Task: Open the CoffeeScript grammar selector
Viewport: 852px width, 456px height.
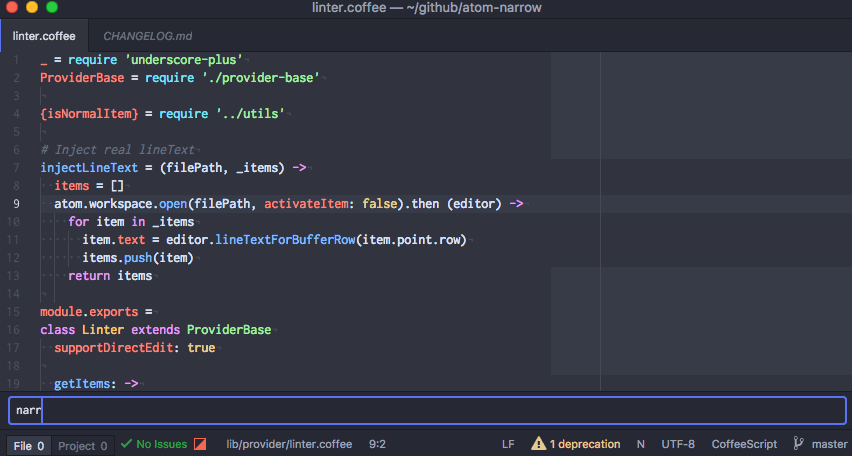Action: coord(744,444)
